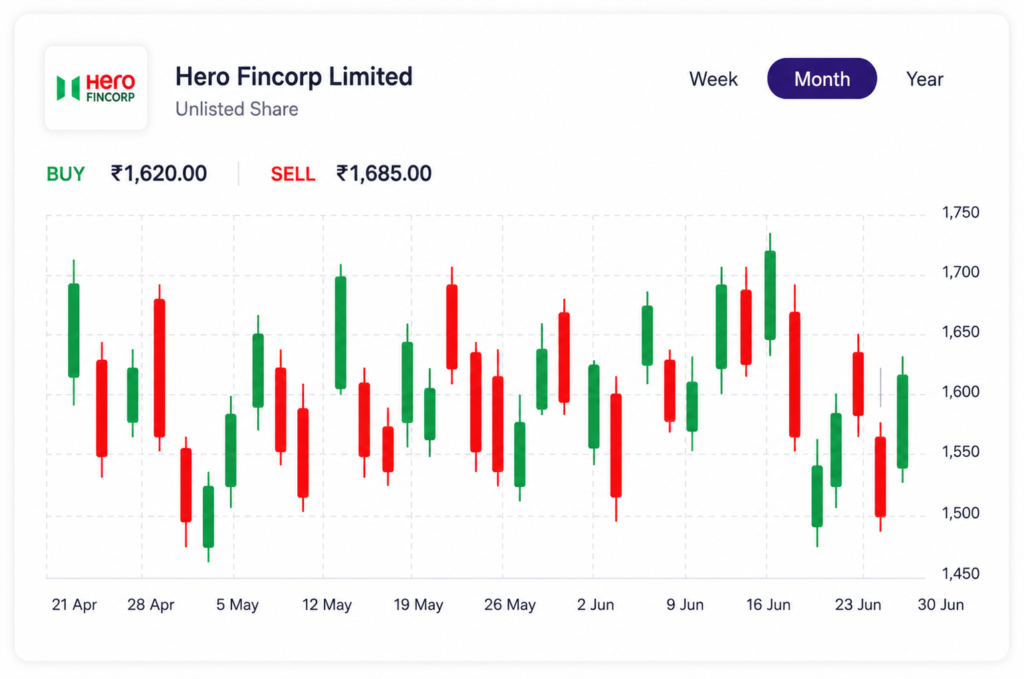The width and height of the screenshot is (1024, 679).
Task: Select the first green candle at 21 Apr
Action: tap(74, 330)
